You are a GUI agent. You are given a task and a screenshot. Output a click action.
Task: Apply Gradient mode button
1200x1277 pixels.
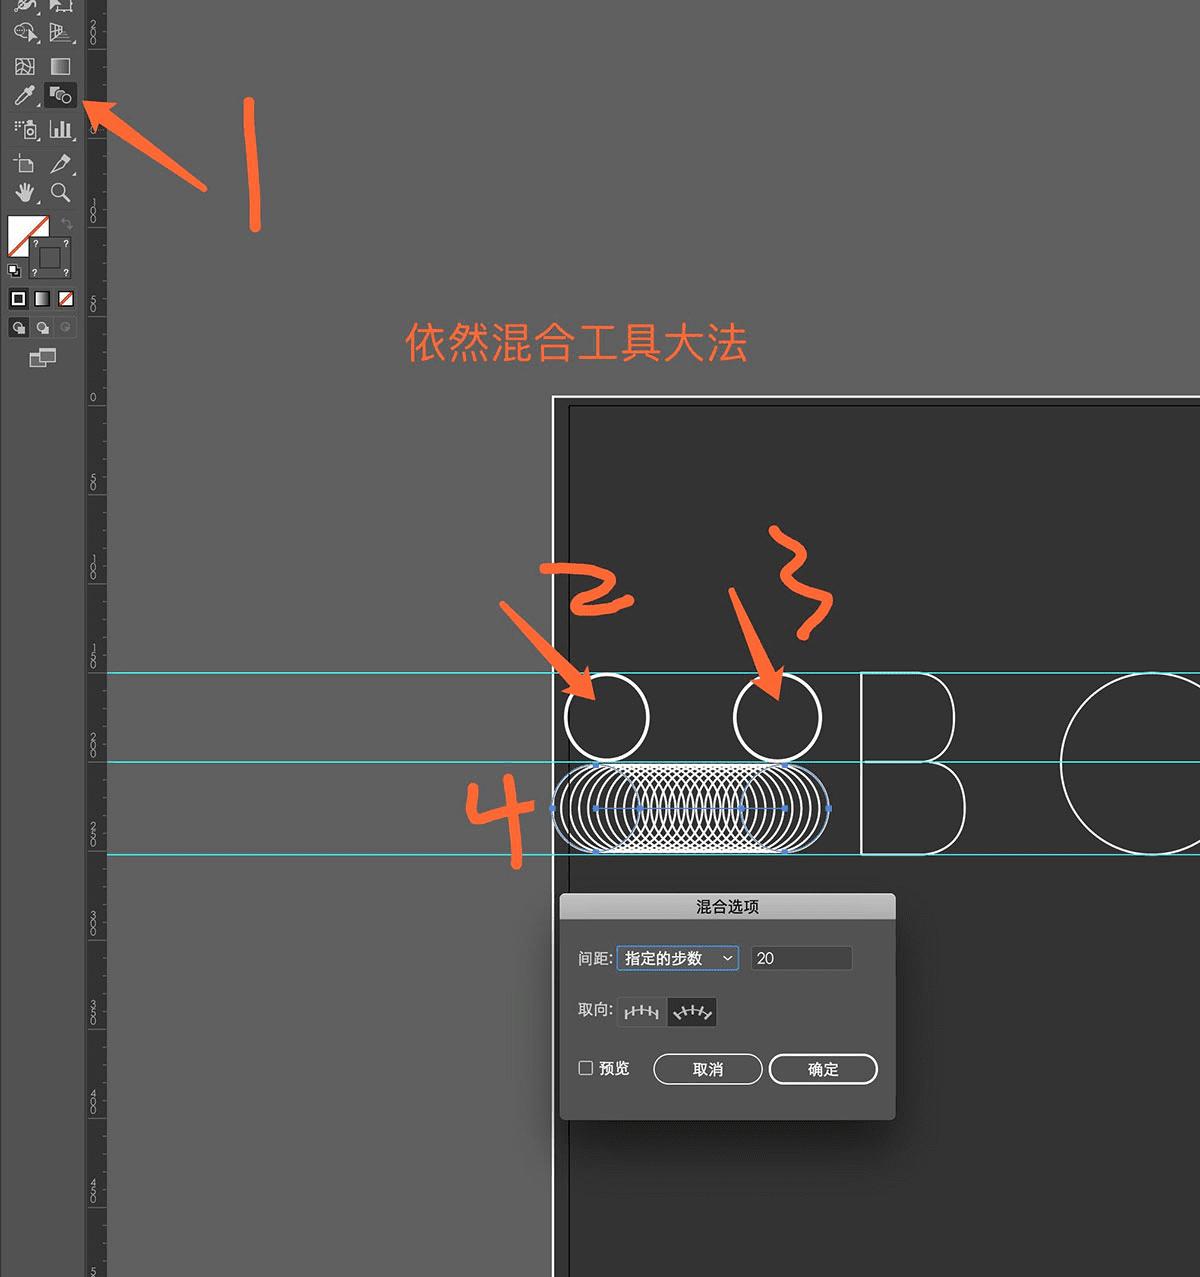coord(42,298)
